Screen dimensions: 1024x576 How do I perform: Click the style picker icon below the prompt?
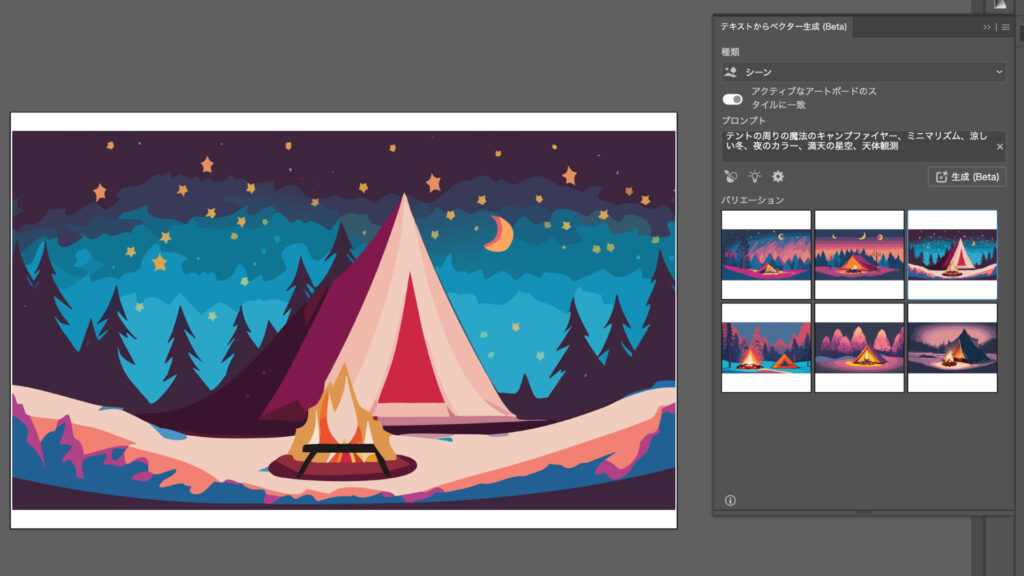pyautogui.click(x=731, y=177)
